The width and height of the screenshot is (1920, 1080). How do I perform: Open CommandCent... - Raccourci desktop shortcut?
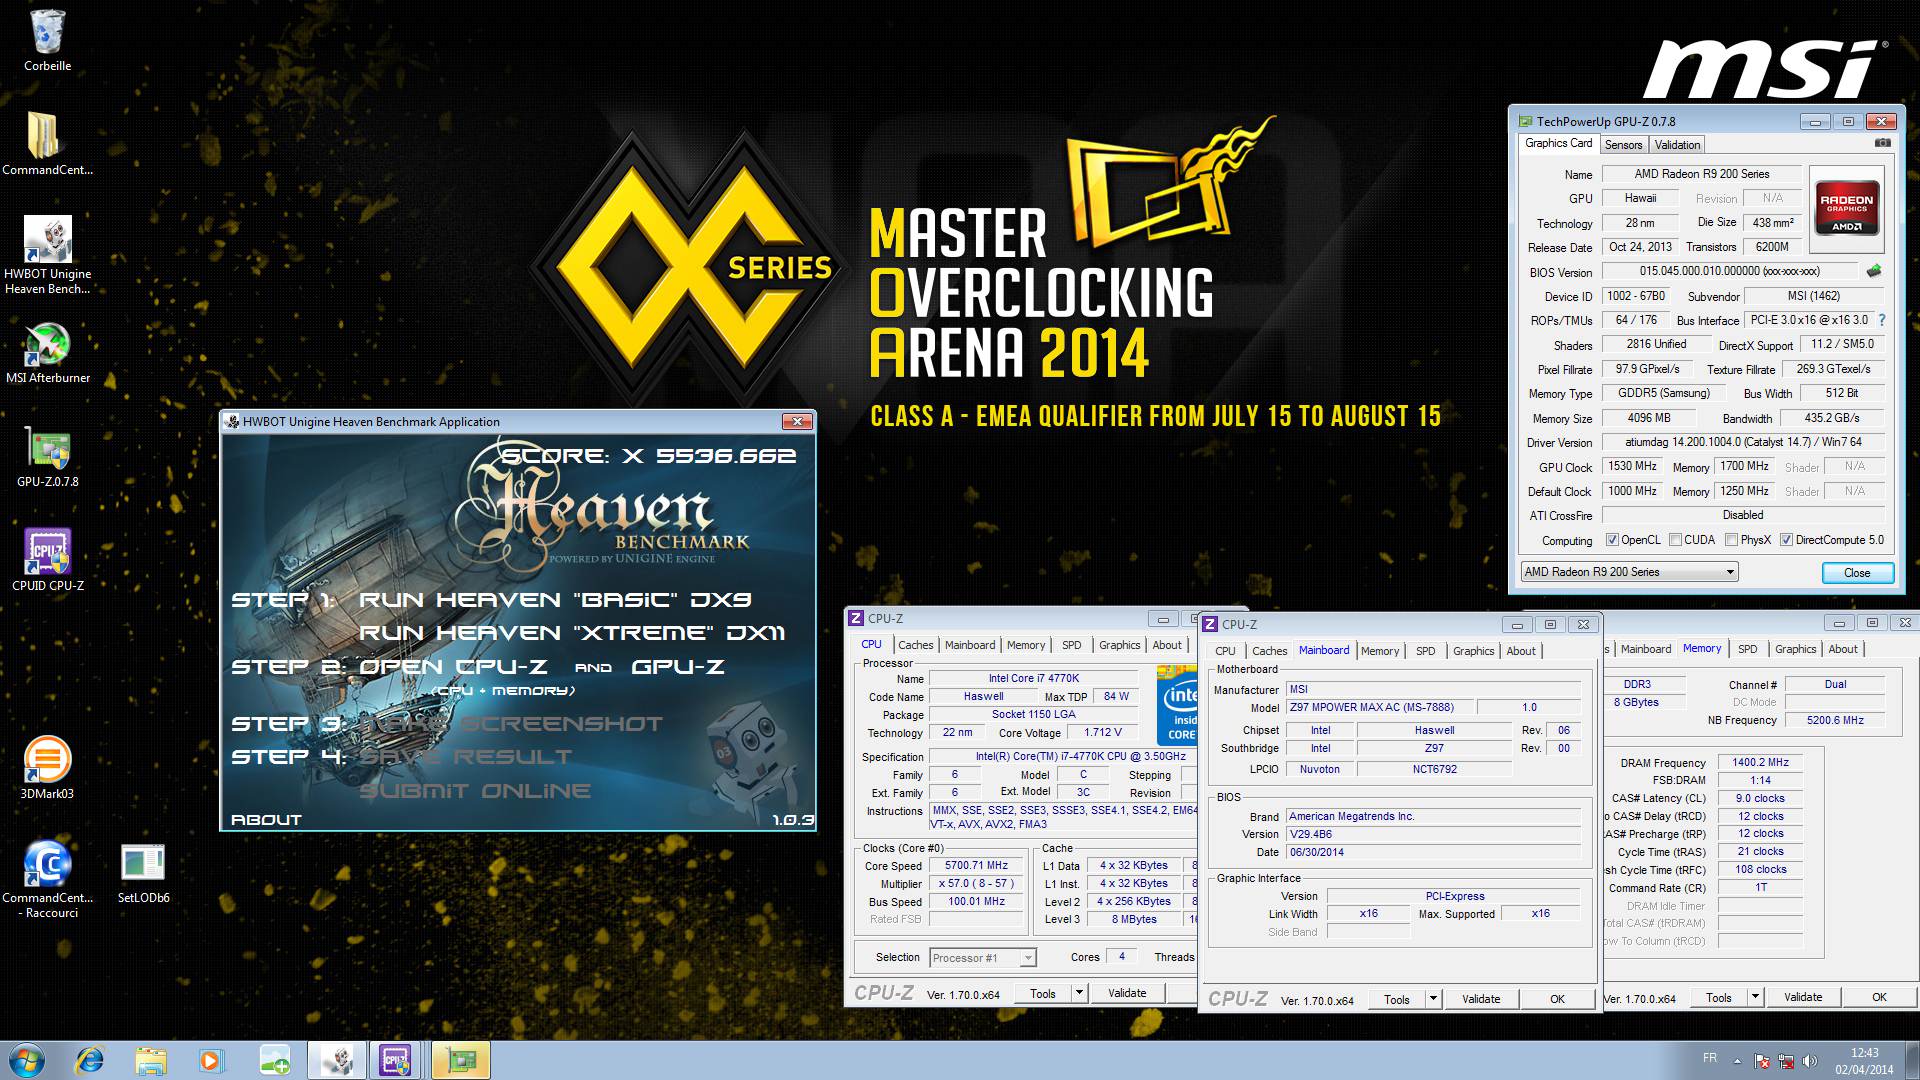47,878
